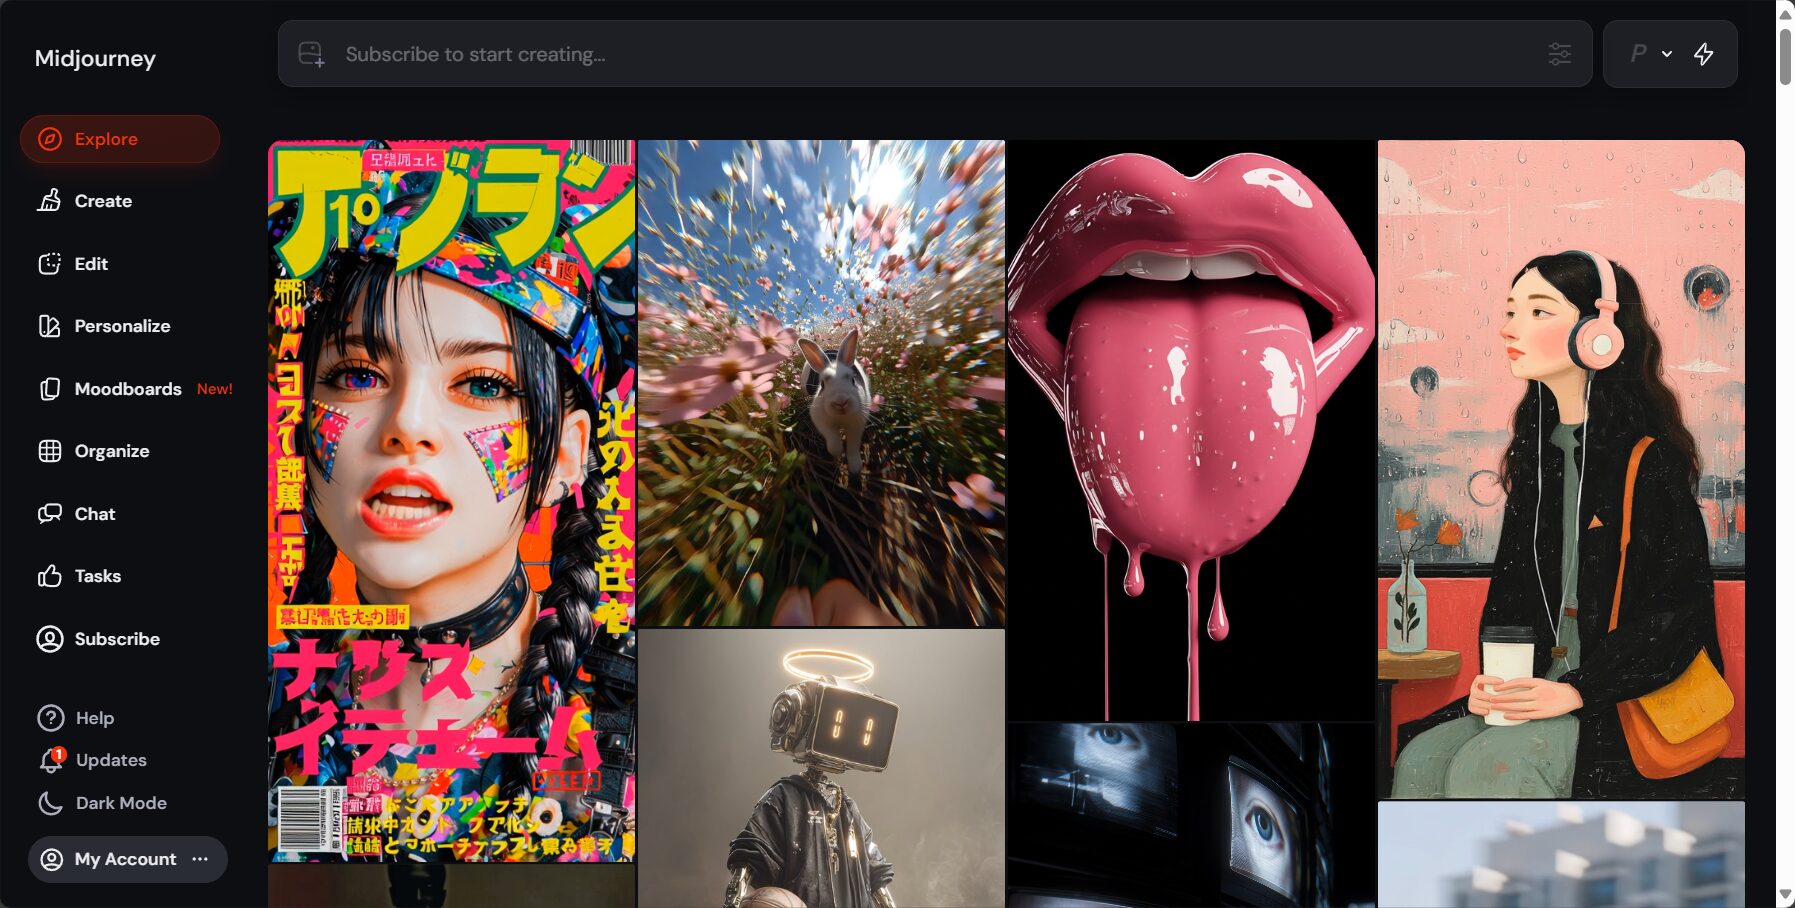Click the Create paintbrush icon
The height and width of the screenshot is (908, 1795).
pyautogui.click(x=50, y=201)
